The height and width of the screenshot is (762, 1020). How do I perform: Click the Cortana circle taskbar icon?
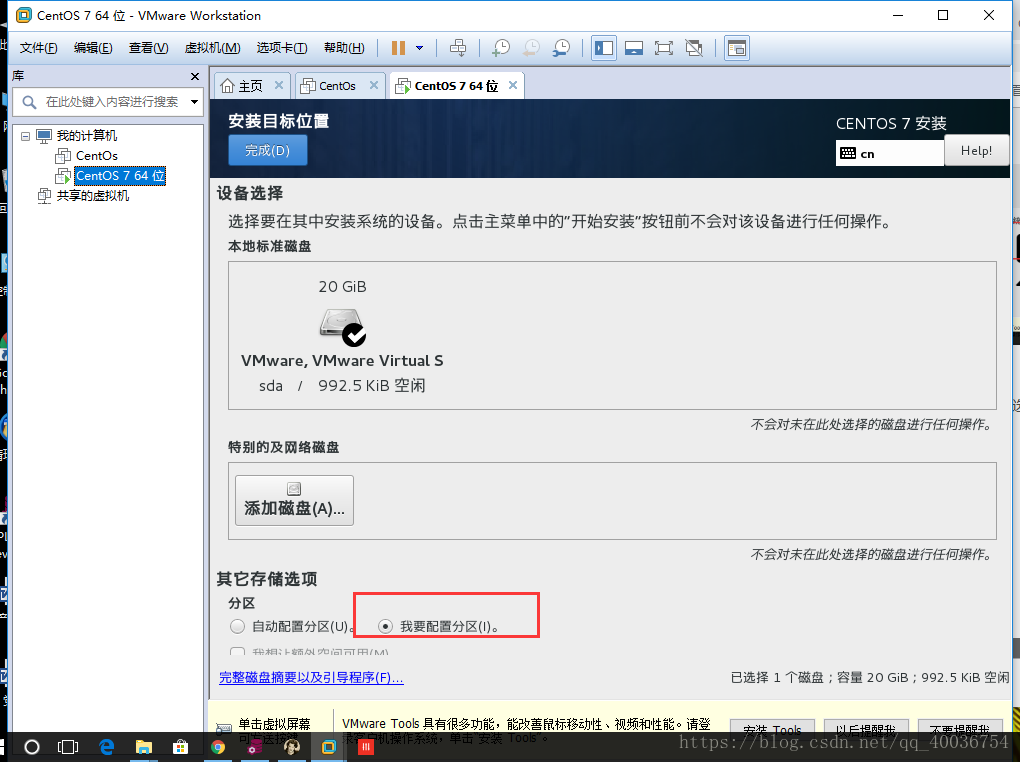(x=31, y=747)
